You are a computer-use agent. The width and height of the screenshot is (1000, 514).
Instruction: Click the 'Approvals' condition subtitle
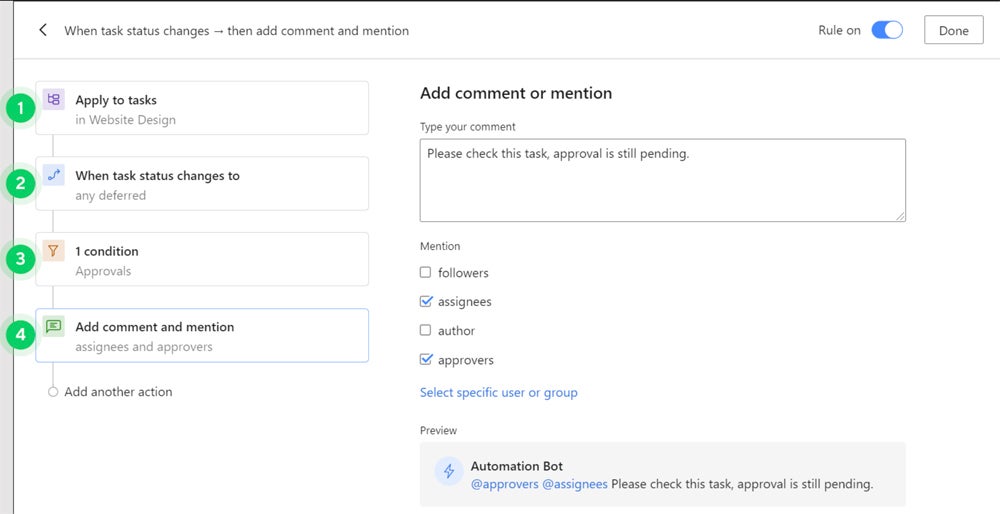(x=103, y=271)
